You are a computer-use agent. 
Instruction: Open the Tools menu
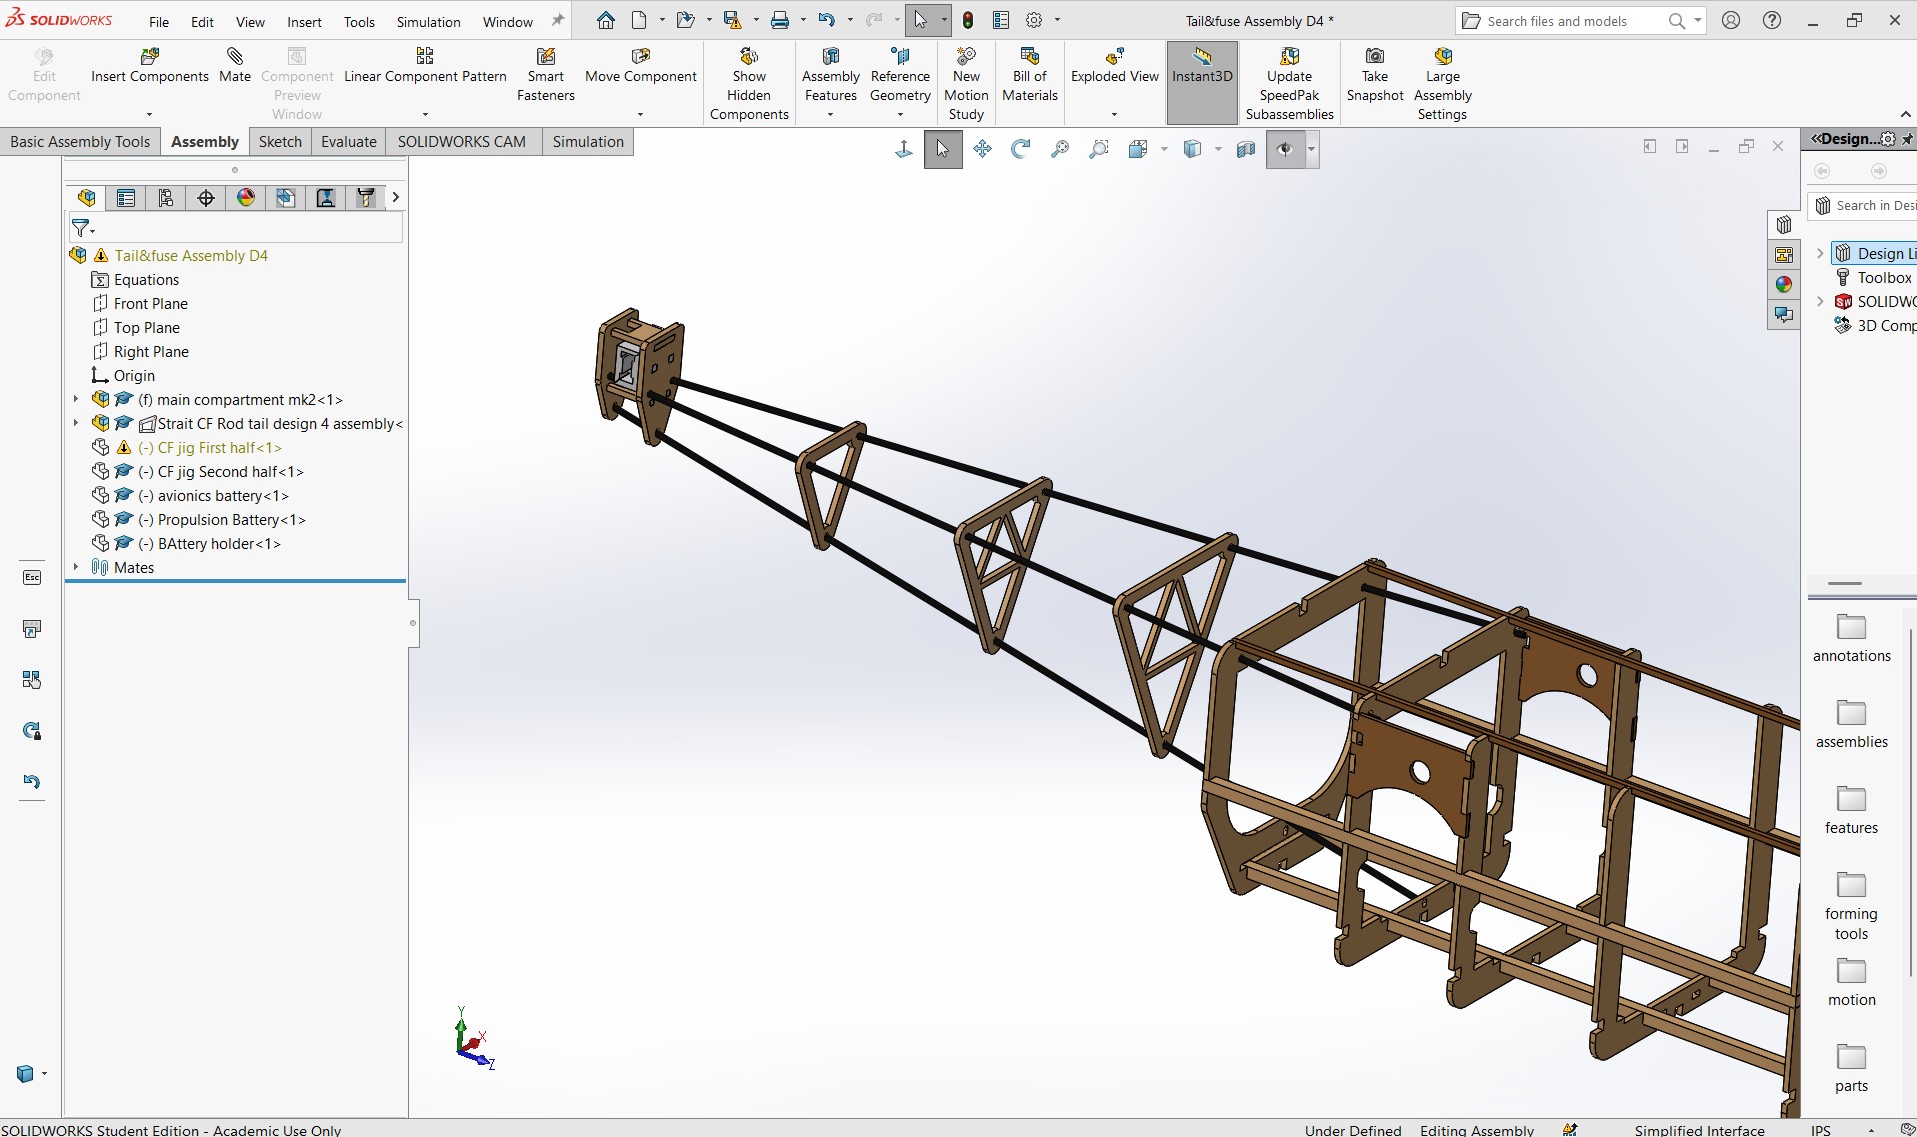(359, 22)
